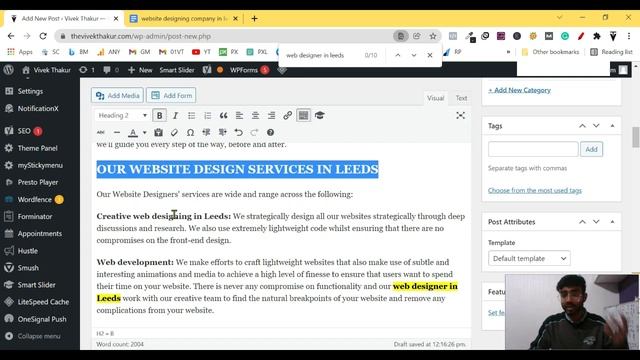The image size is (640, 360).
Task: Open Appointments in the sidebar
Action: coord(40,233)
